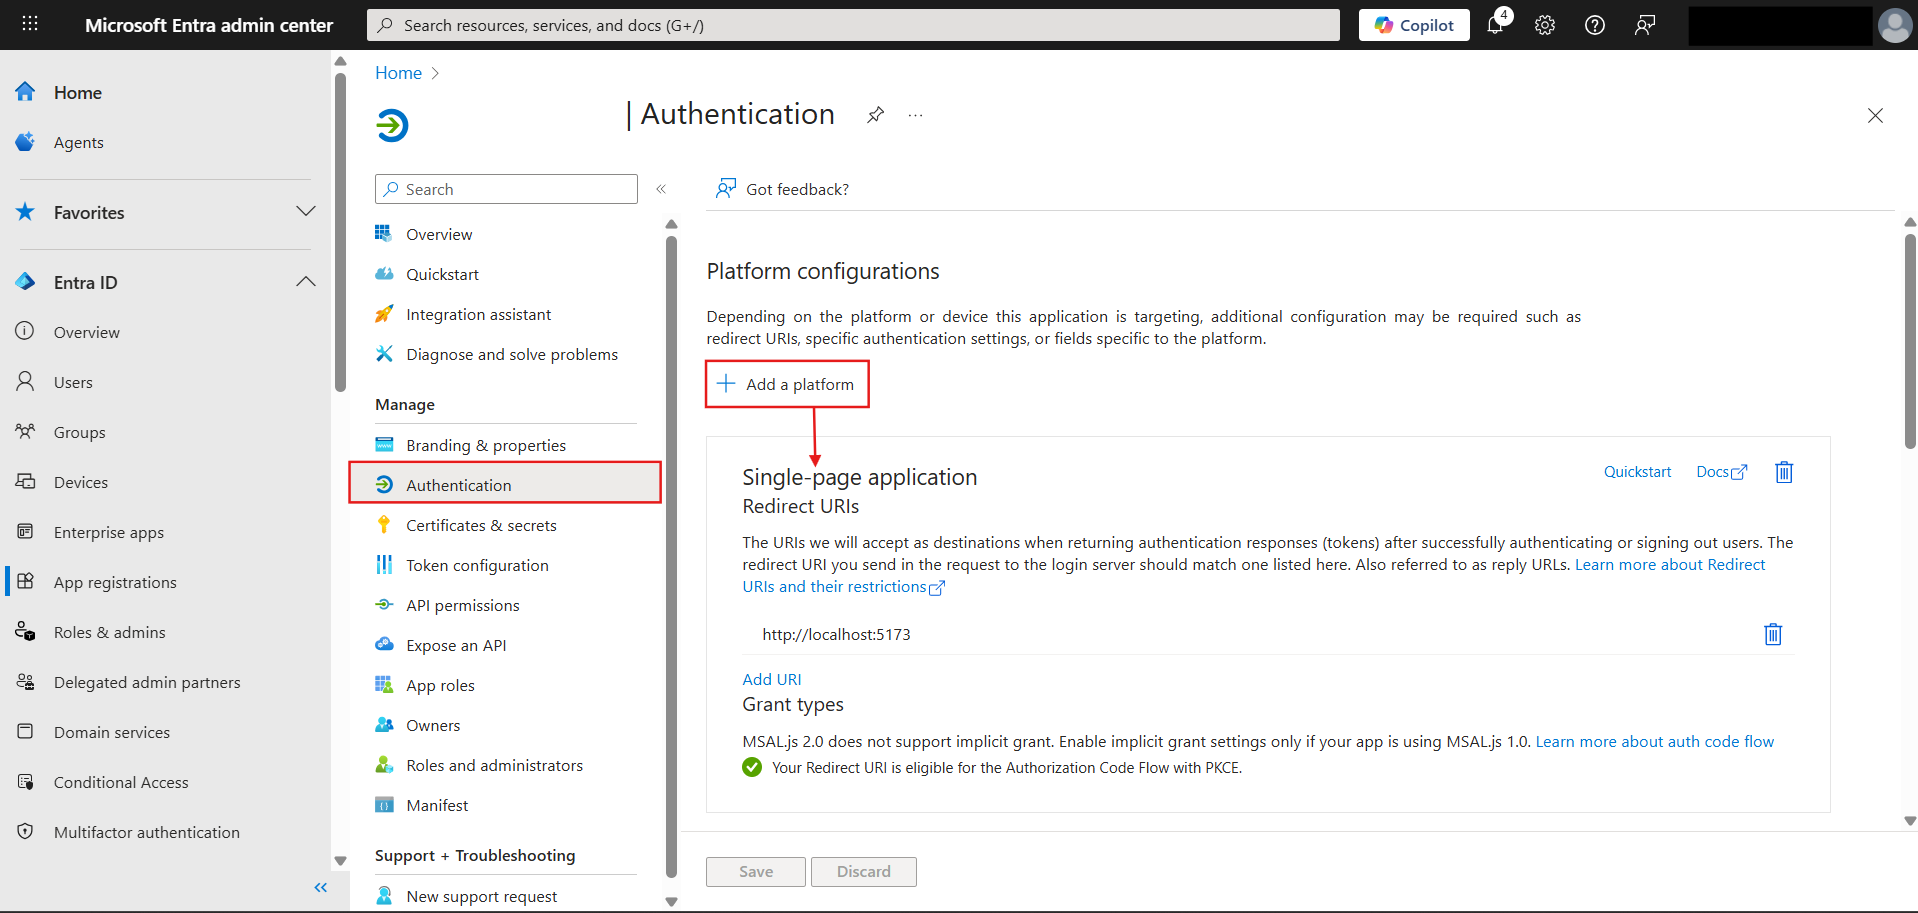Pin the Authentication page
Screen dimensions: 1918x913
click(875, 115)
